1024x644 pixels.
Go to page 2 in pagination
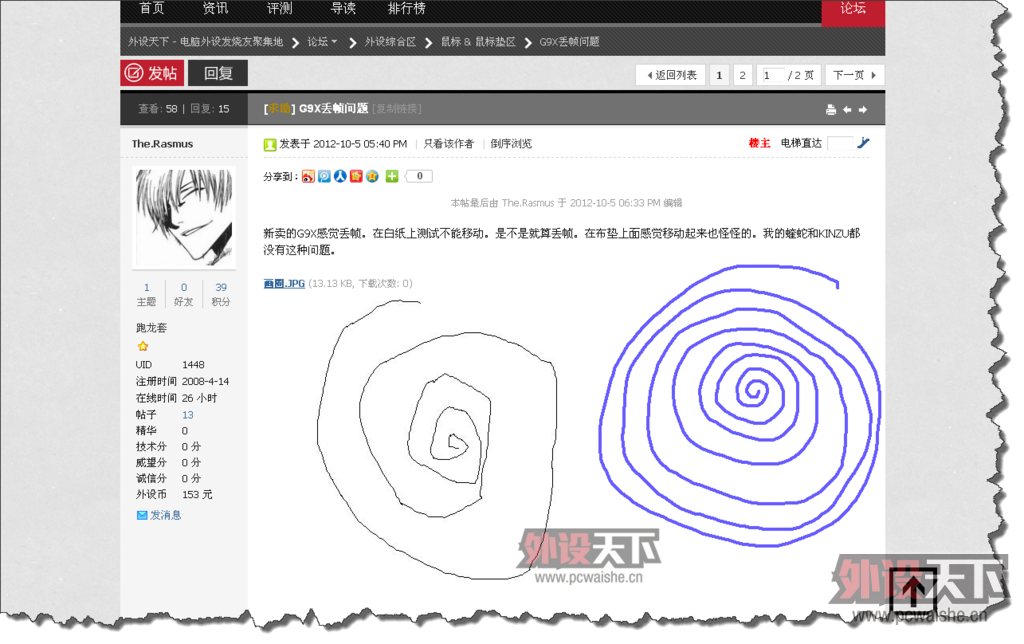[743, 75]
